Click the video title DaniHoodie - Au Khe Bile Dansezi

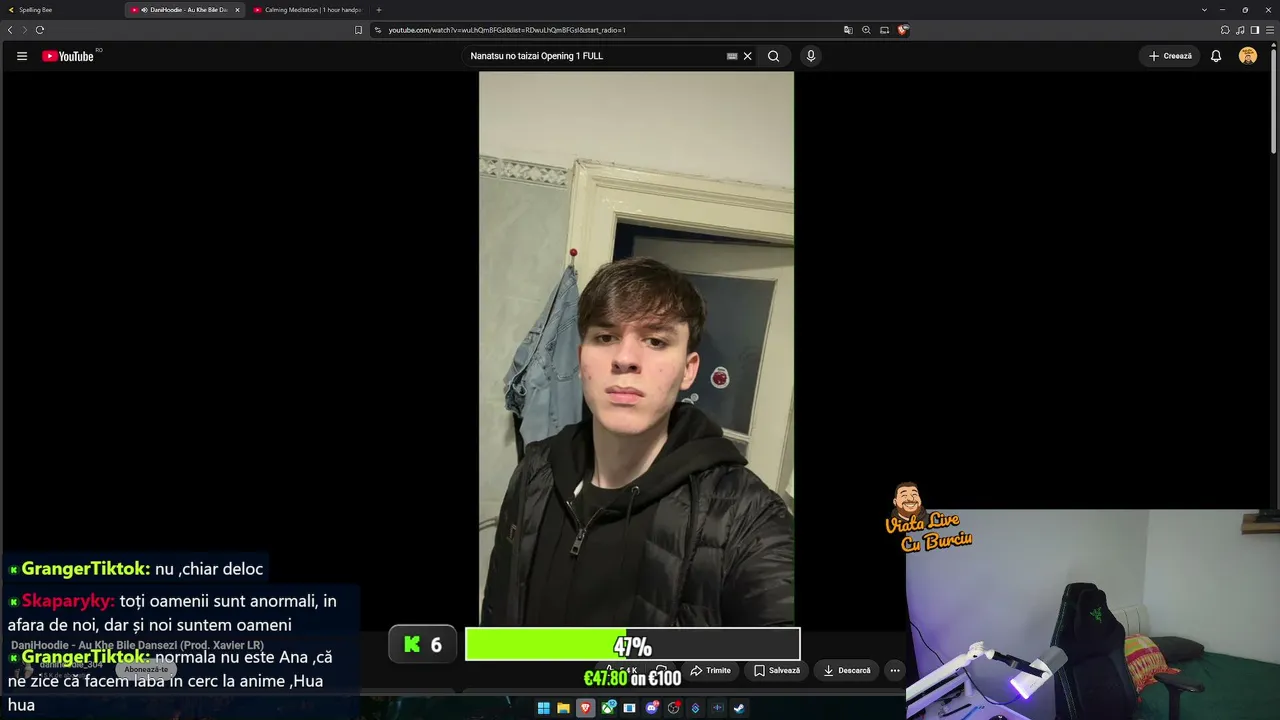click(137, 645)
